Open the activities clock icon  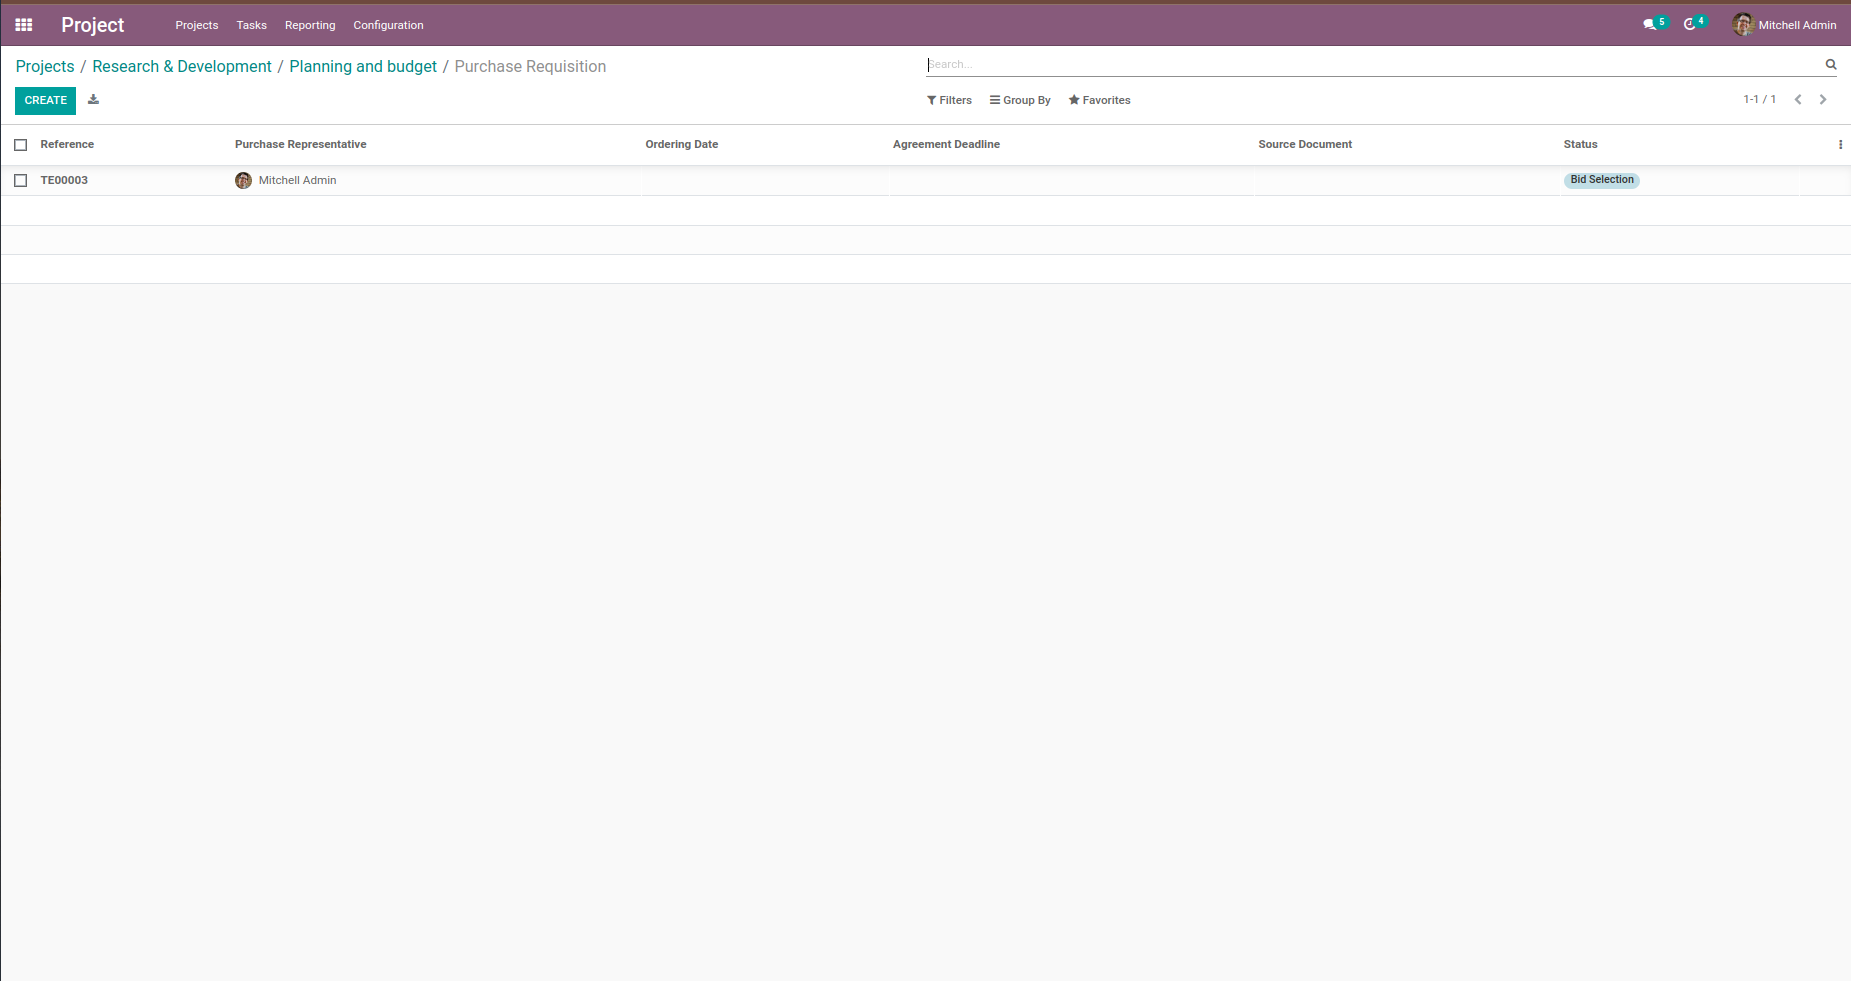(x=1690, y=25)
